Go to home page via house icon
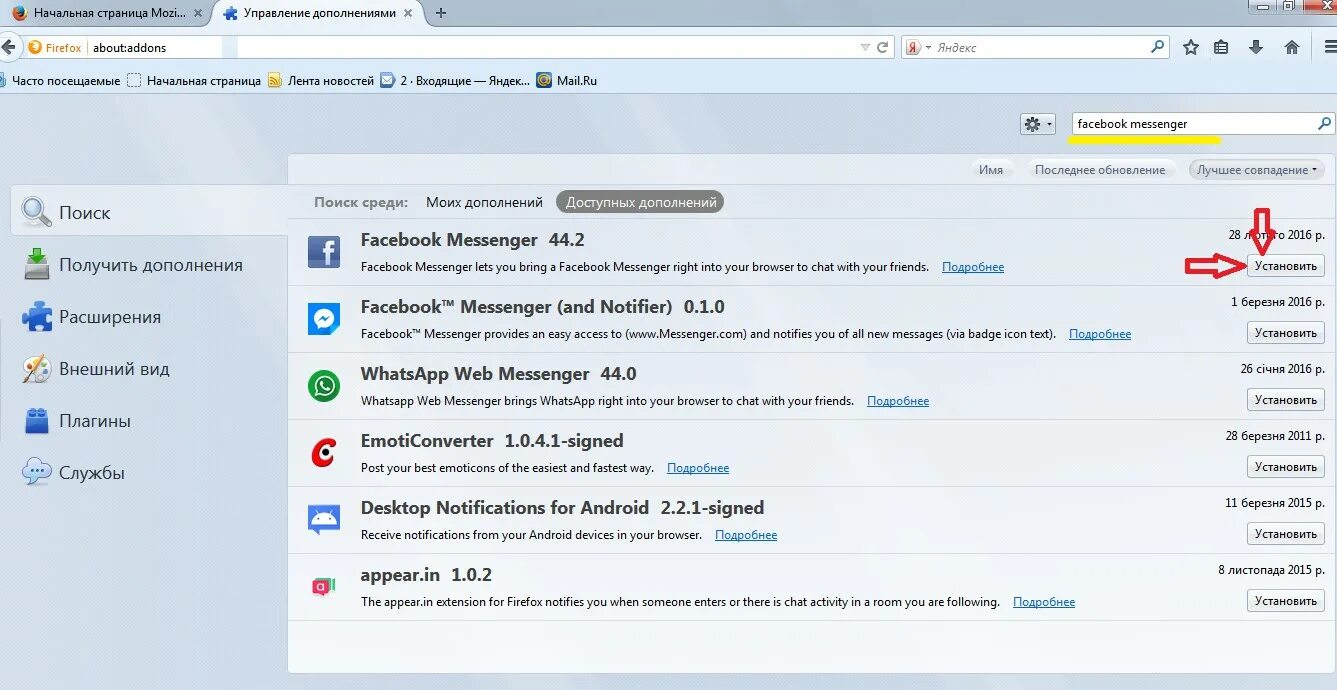Viewport: 1337px width, 690px height. tap(1292, 47)
